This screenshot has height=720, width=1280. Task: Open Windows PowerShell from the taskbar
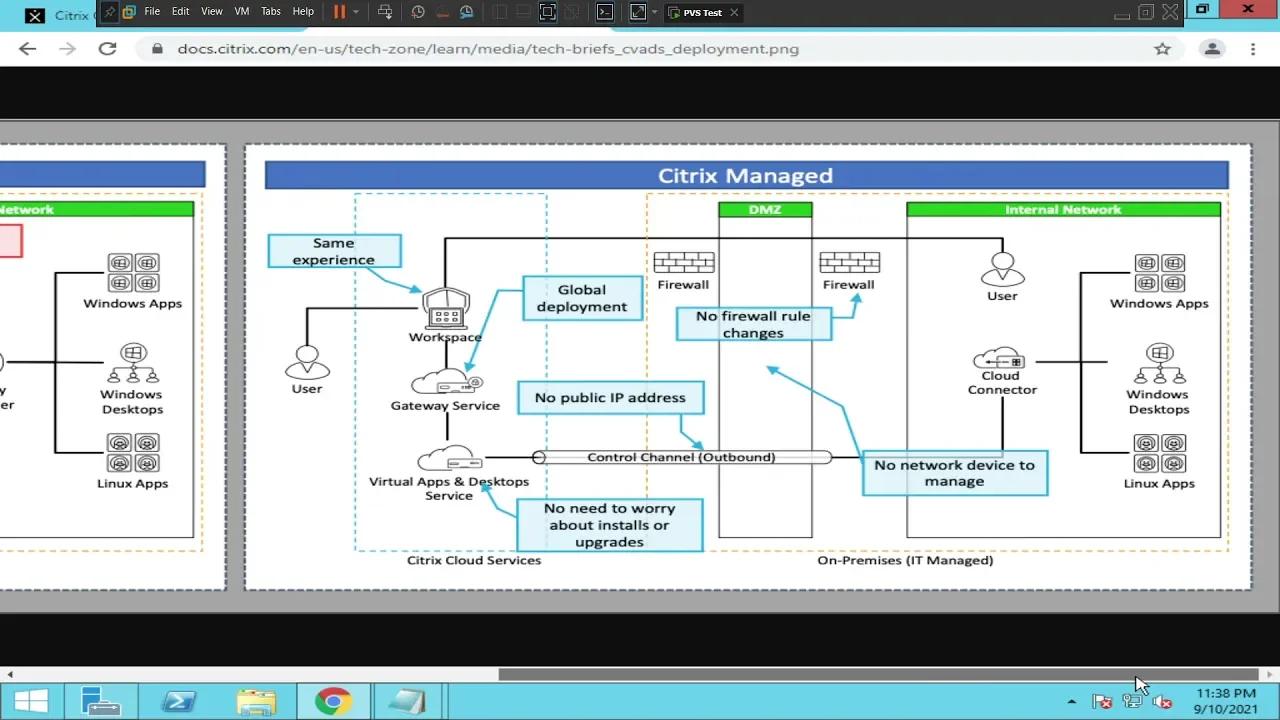[179, 702]
